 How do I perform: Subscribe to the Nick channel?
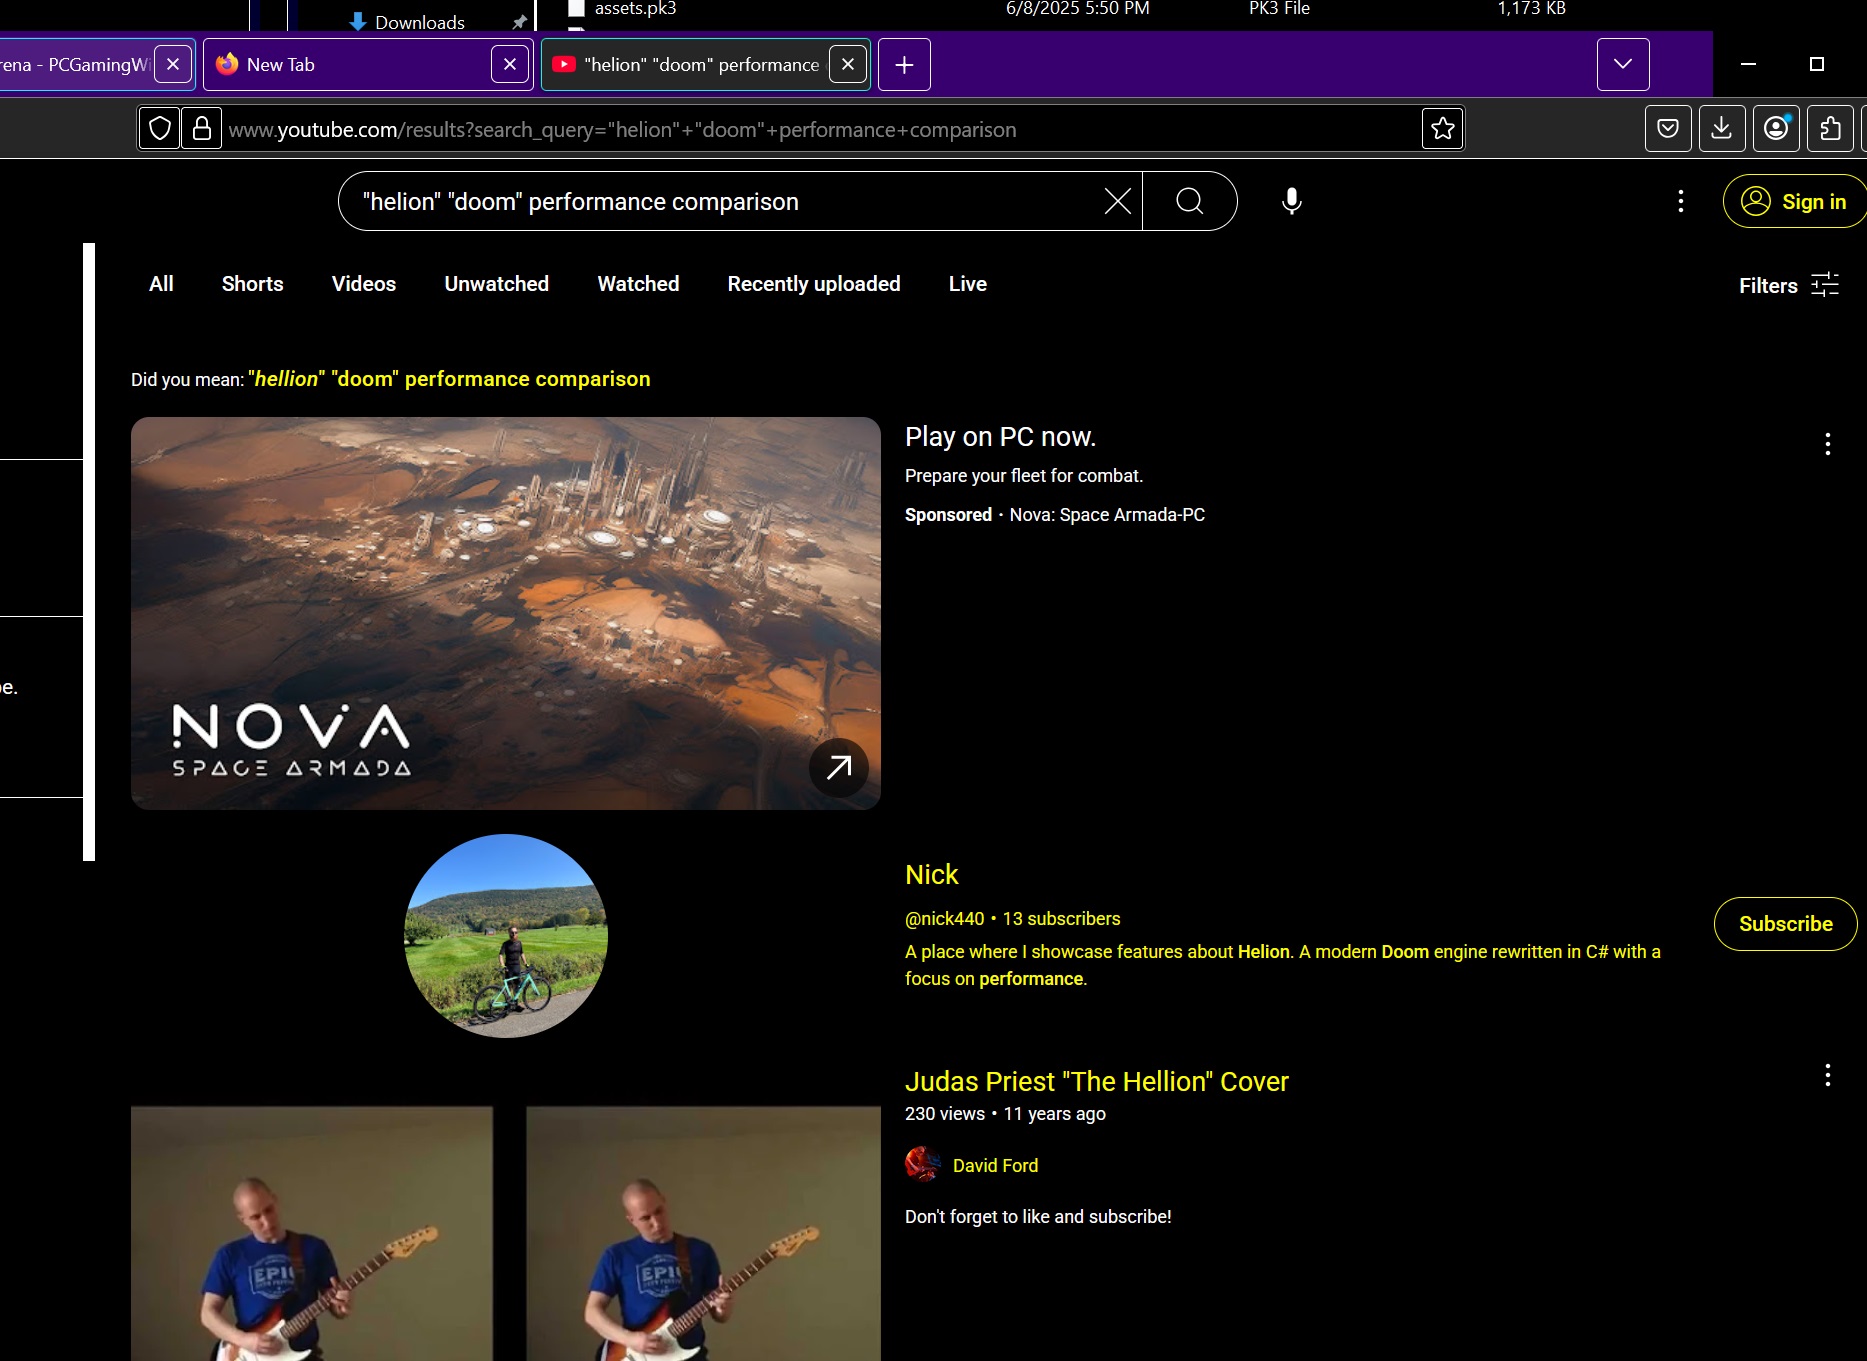(x=1785, y=924)
